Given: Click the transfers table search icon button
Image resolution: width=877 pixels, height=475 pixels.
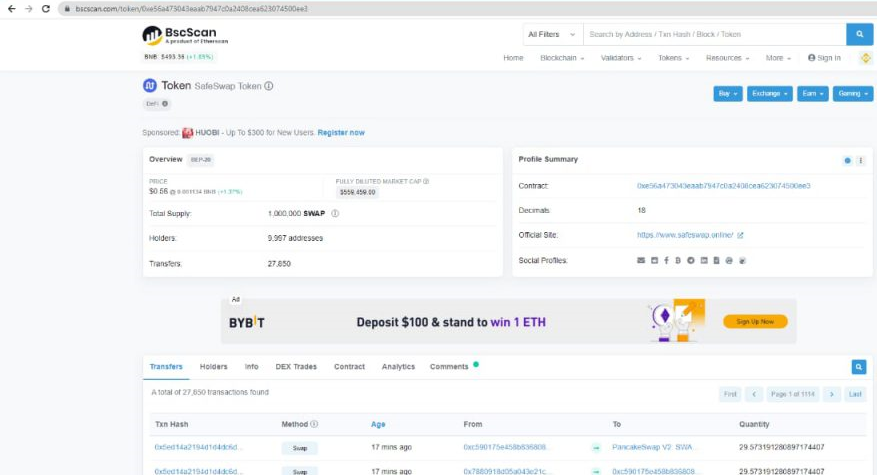Looking at the screenshot, I should (859, 367).
